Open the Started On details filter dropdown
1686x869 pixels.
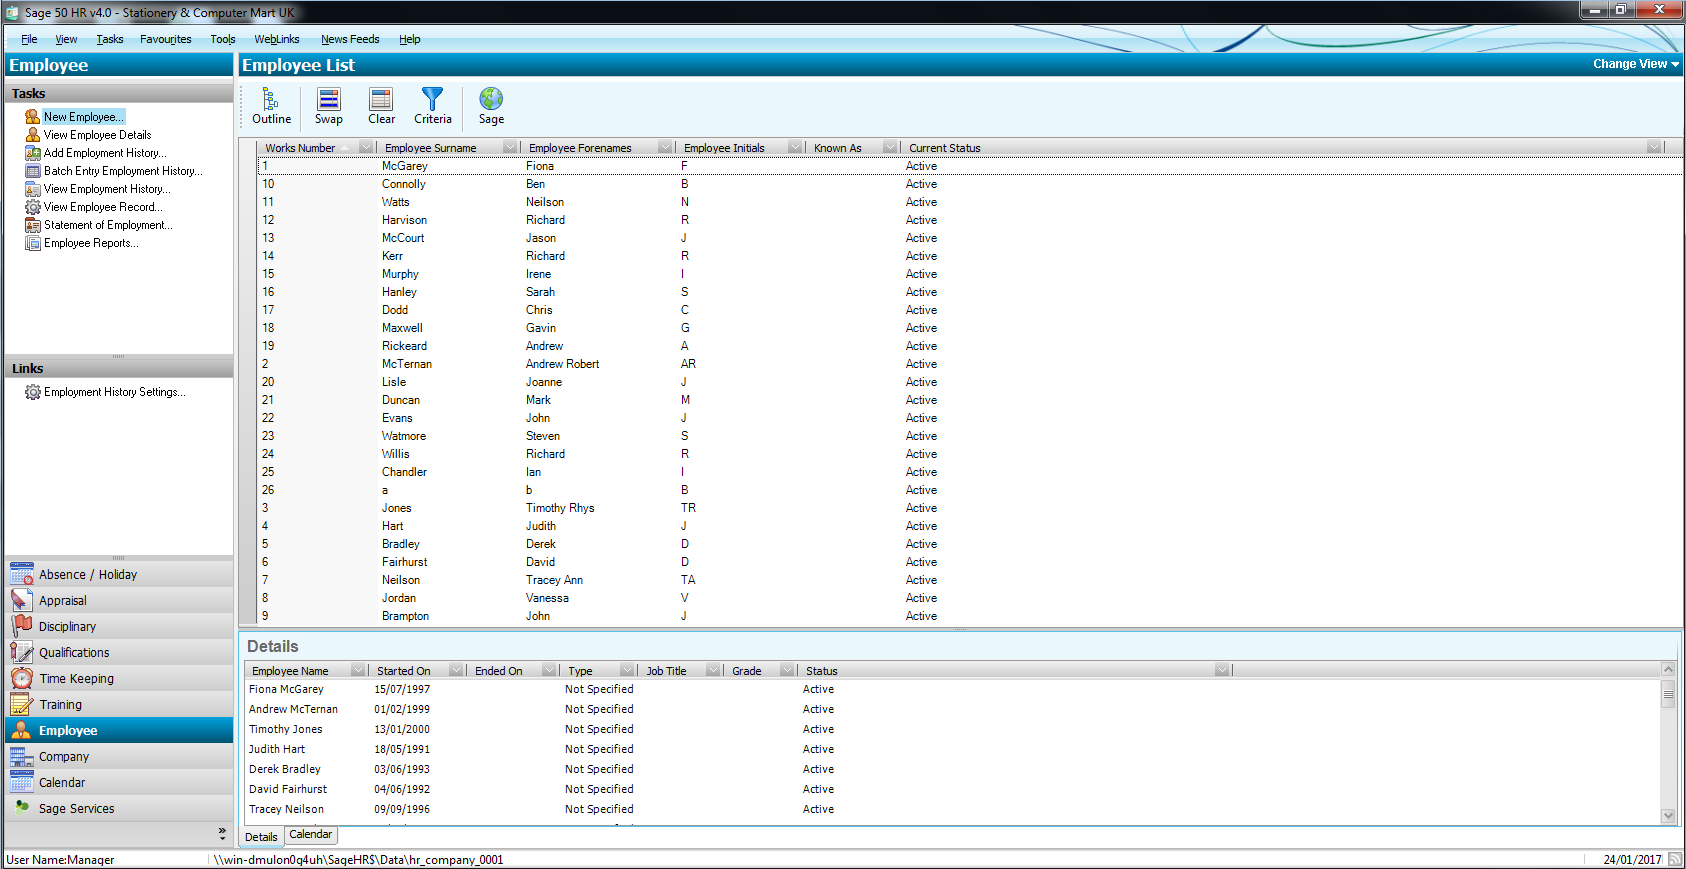click(456, 670)
